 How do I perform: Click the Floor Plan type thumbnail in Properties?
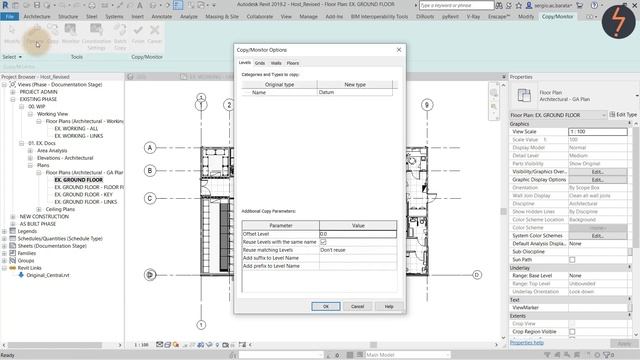coord(524,95)
